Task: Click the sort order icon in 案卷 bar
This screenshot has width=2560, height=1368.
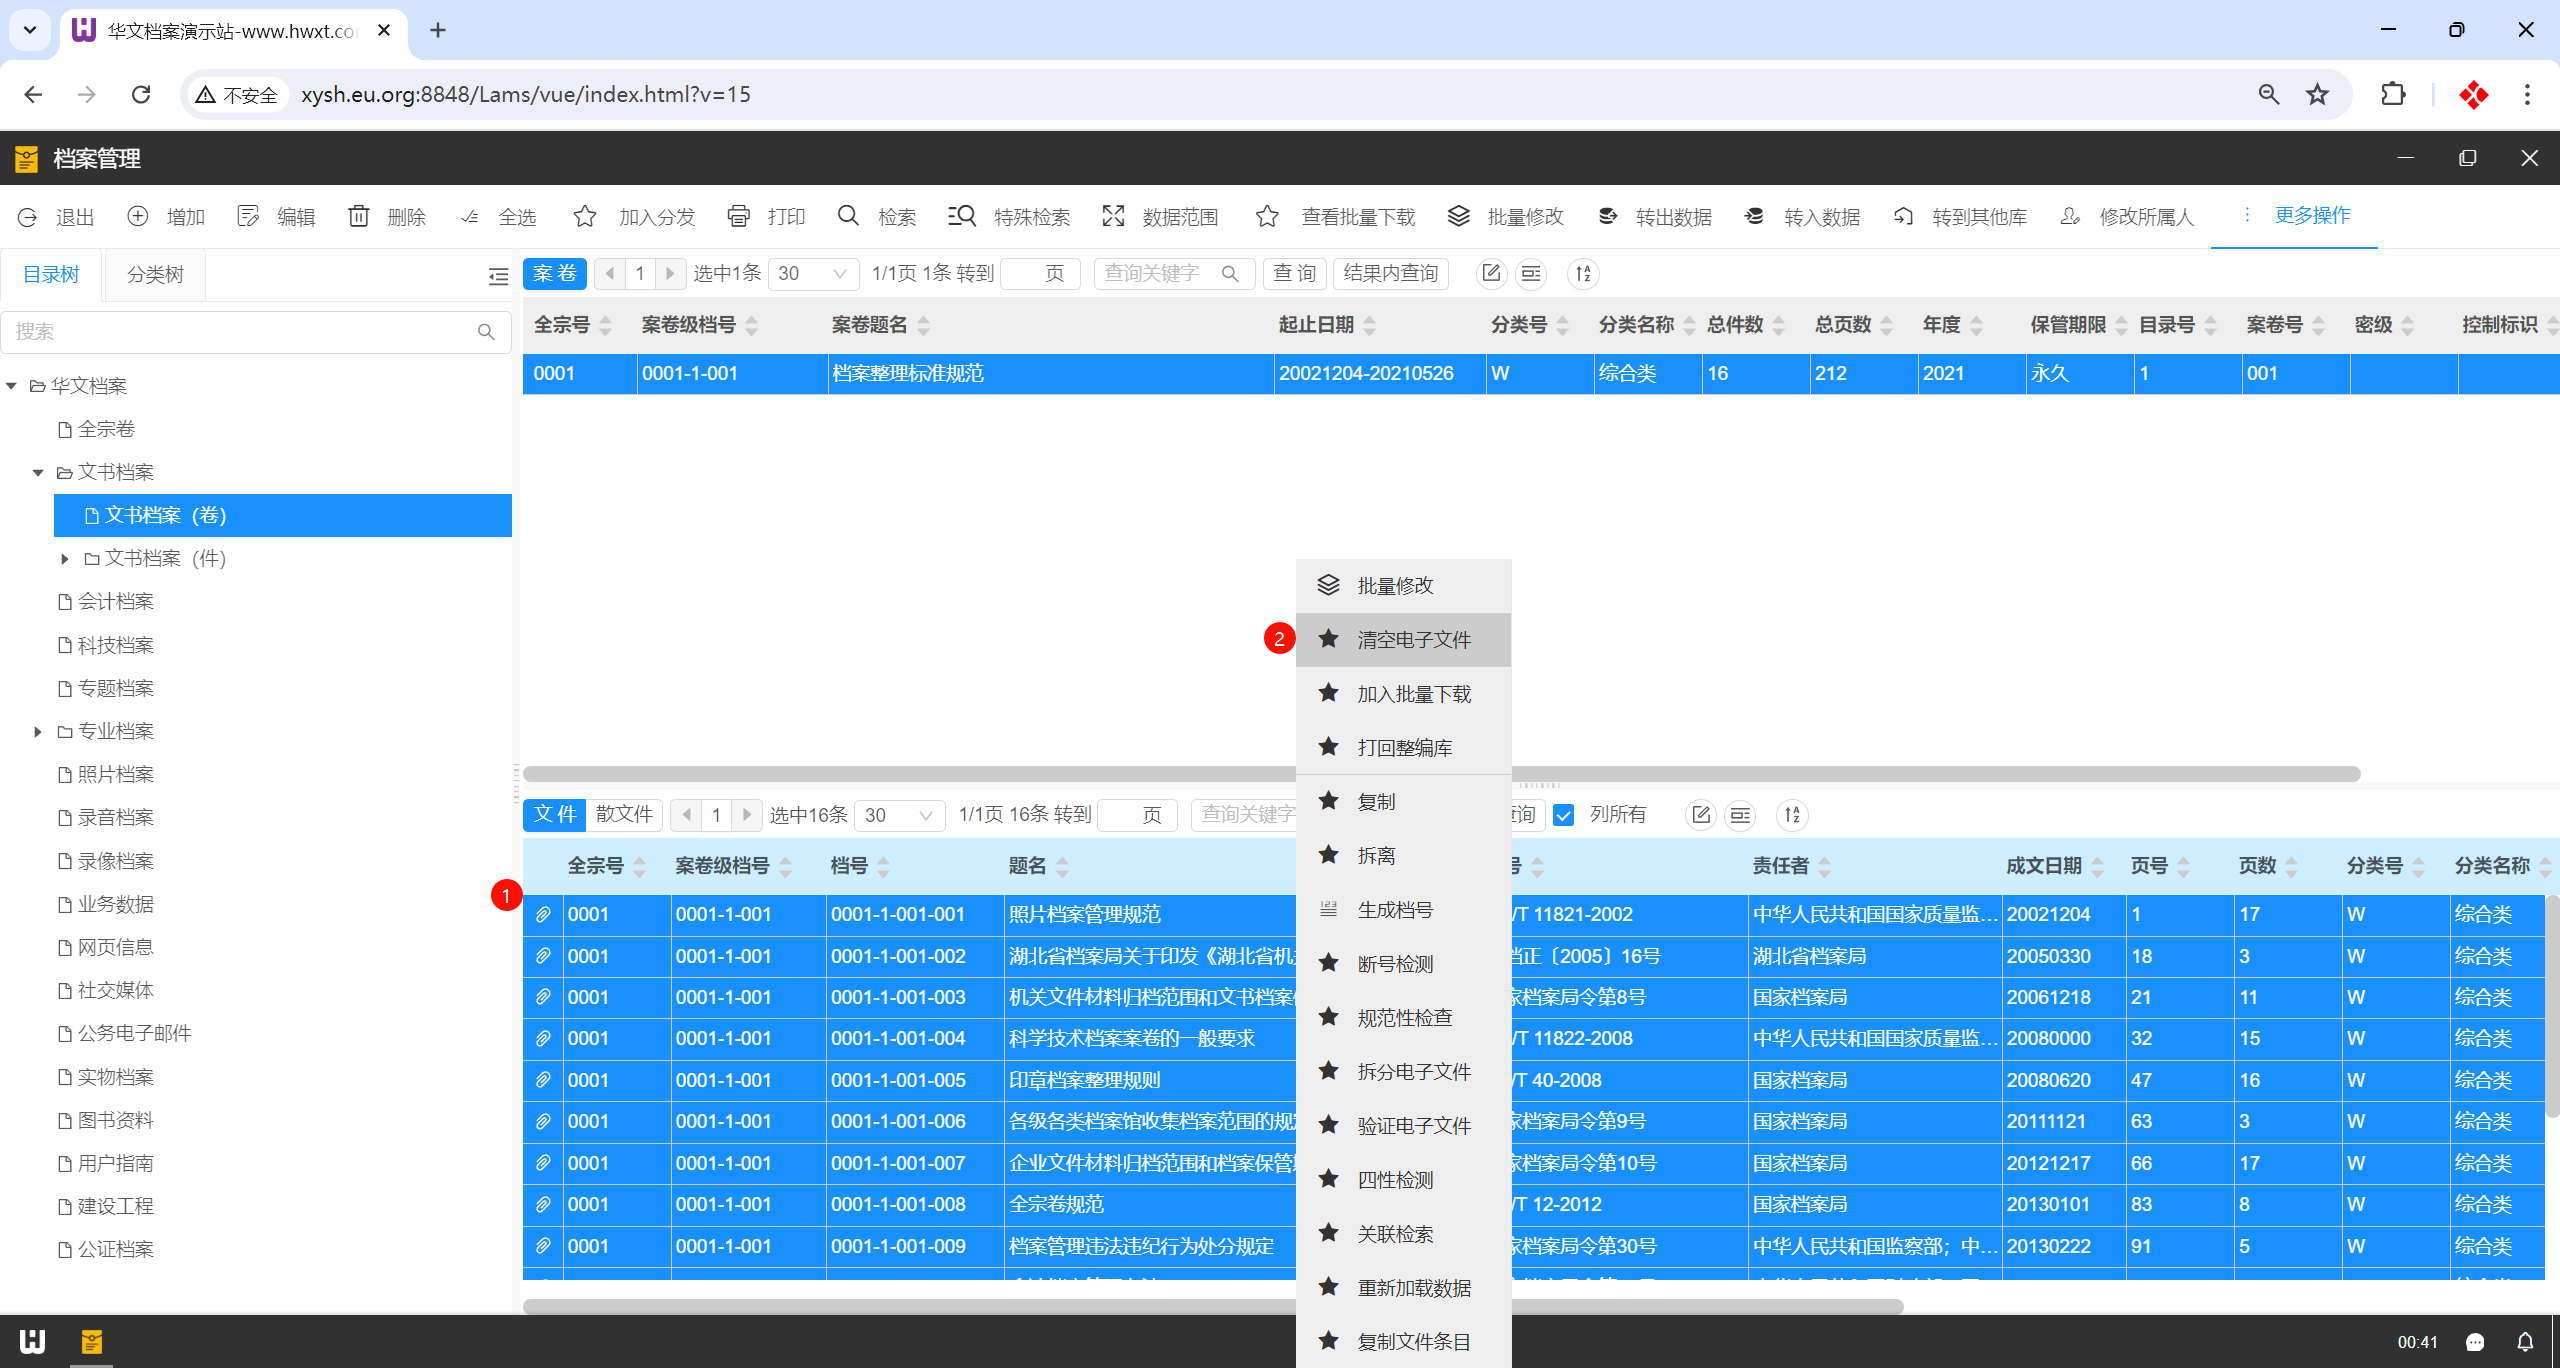Action: (x=1583, y=274)
